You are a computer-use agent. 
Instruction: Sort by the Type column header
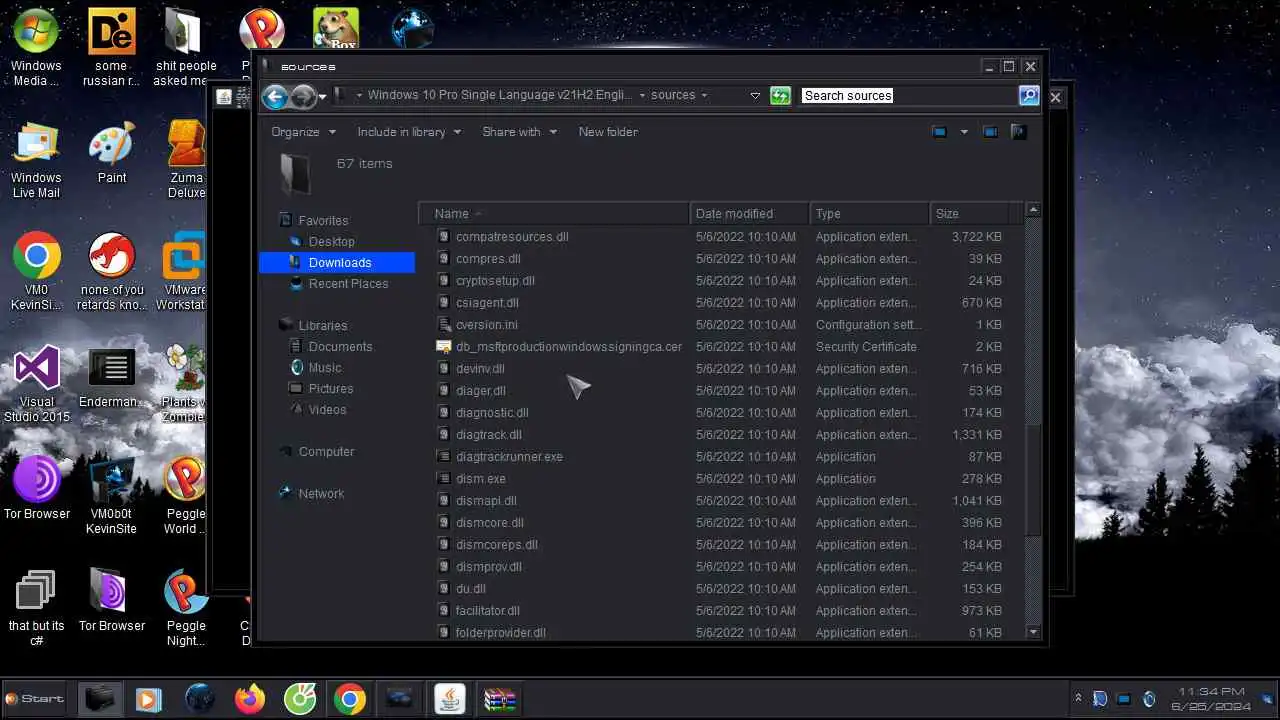tap(870, 214)
